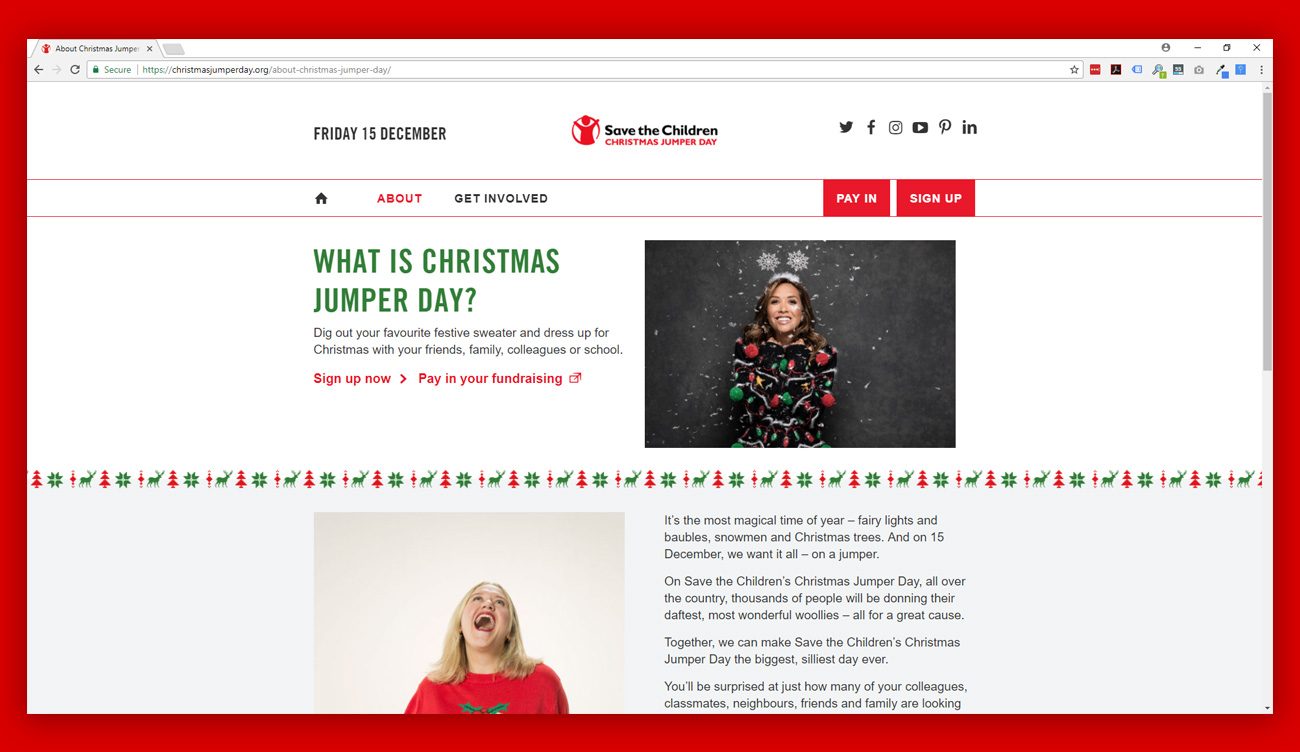Click the PAY IN button
Screen dimensions: 1300x752
click(x=856, y=198)
